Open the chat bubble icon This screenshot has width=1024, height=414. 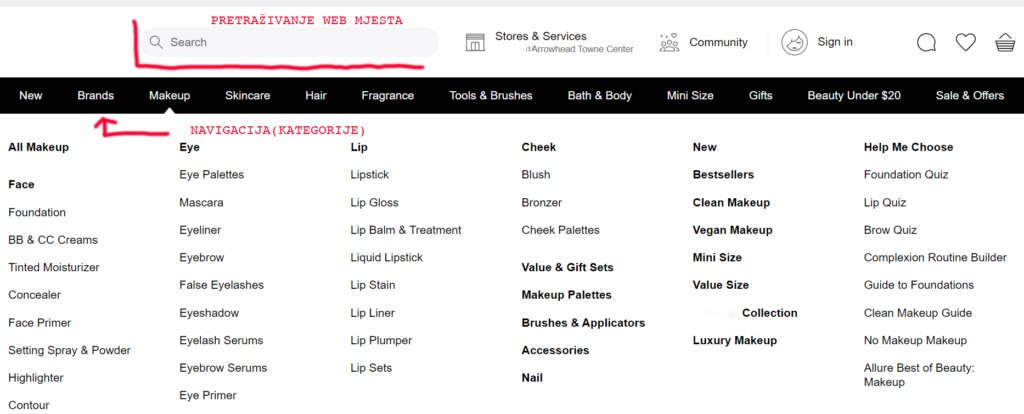(x=926, y=42)
